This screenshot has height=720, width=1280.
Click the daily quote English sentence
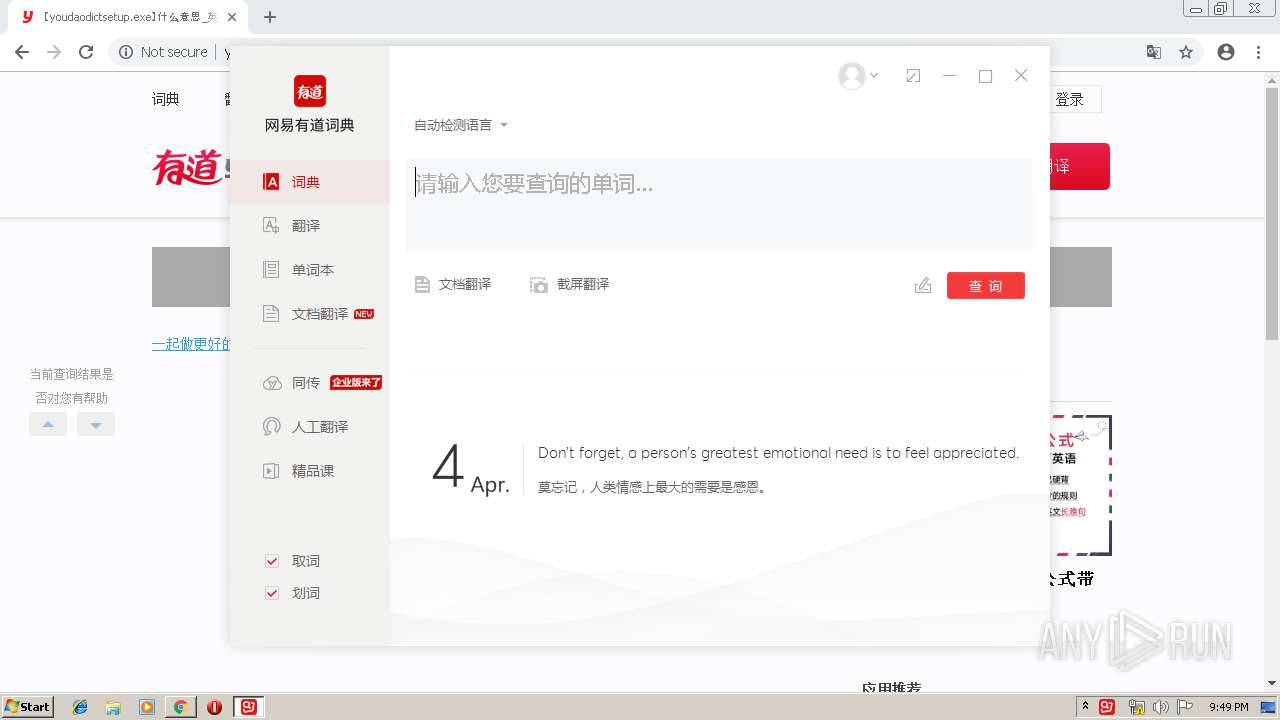778,453
